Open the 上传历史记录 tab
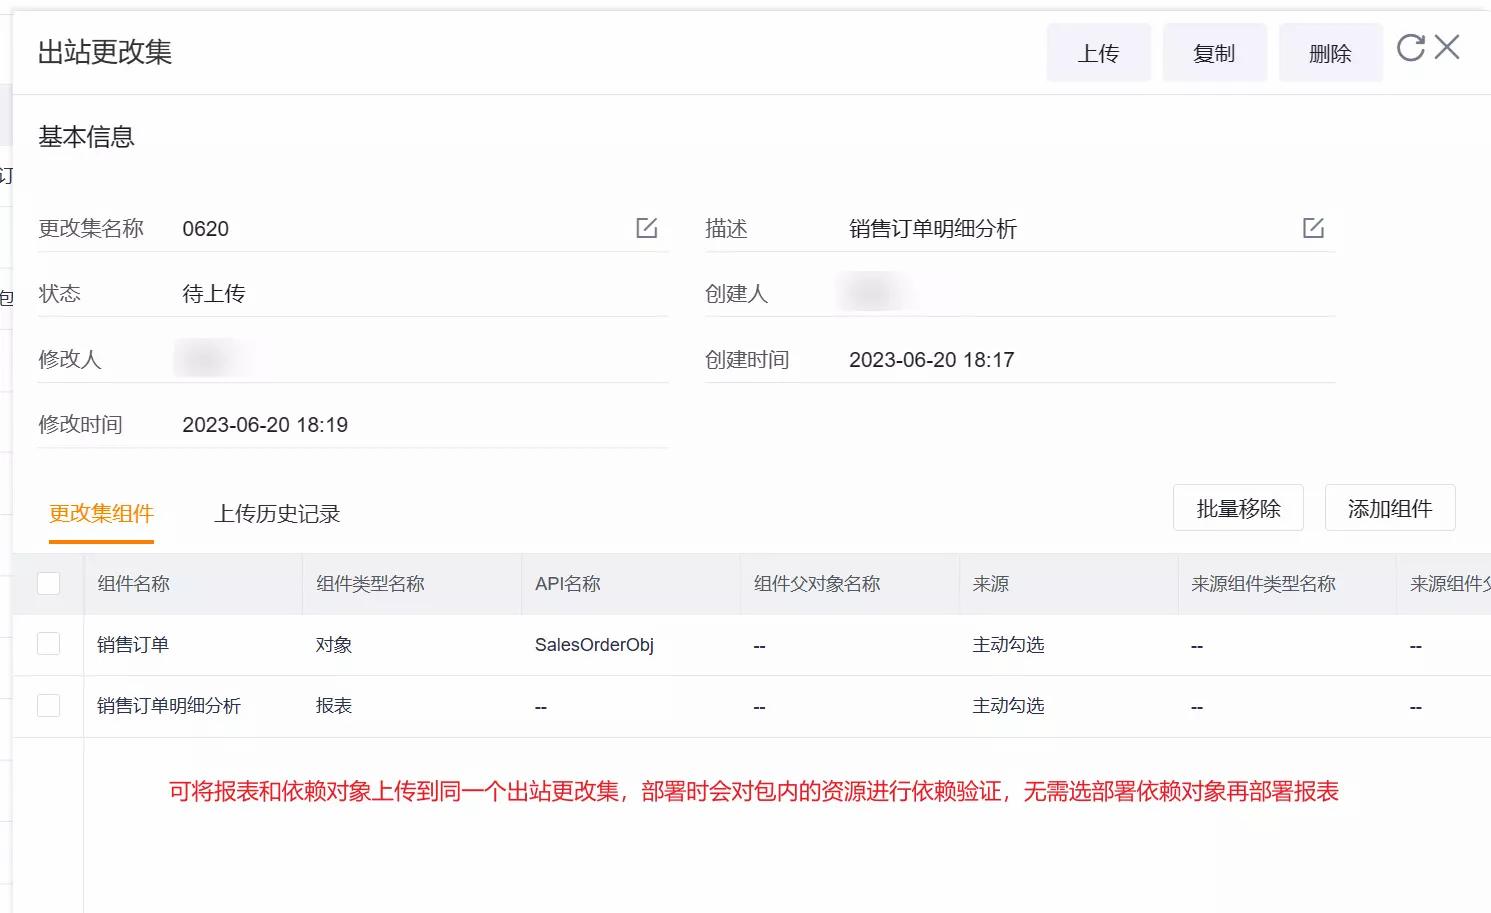Viewport: 1491px width, 913px height. pyautogui.click(x=277, y=514)
